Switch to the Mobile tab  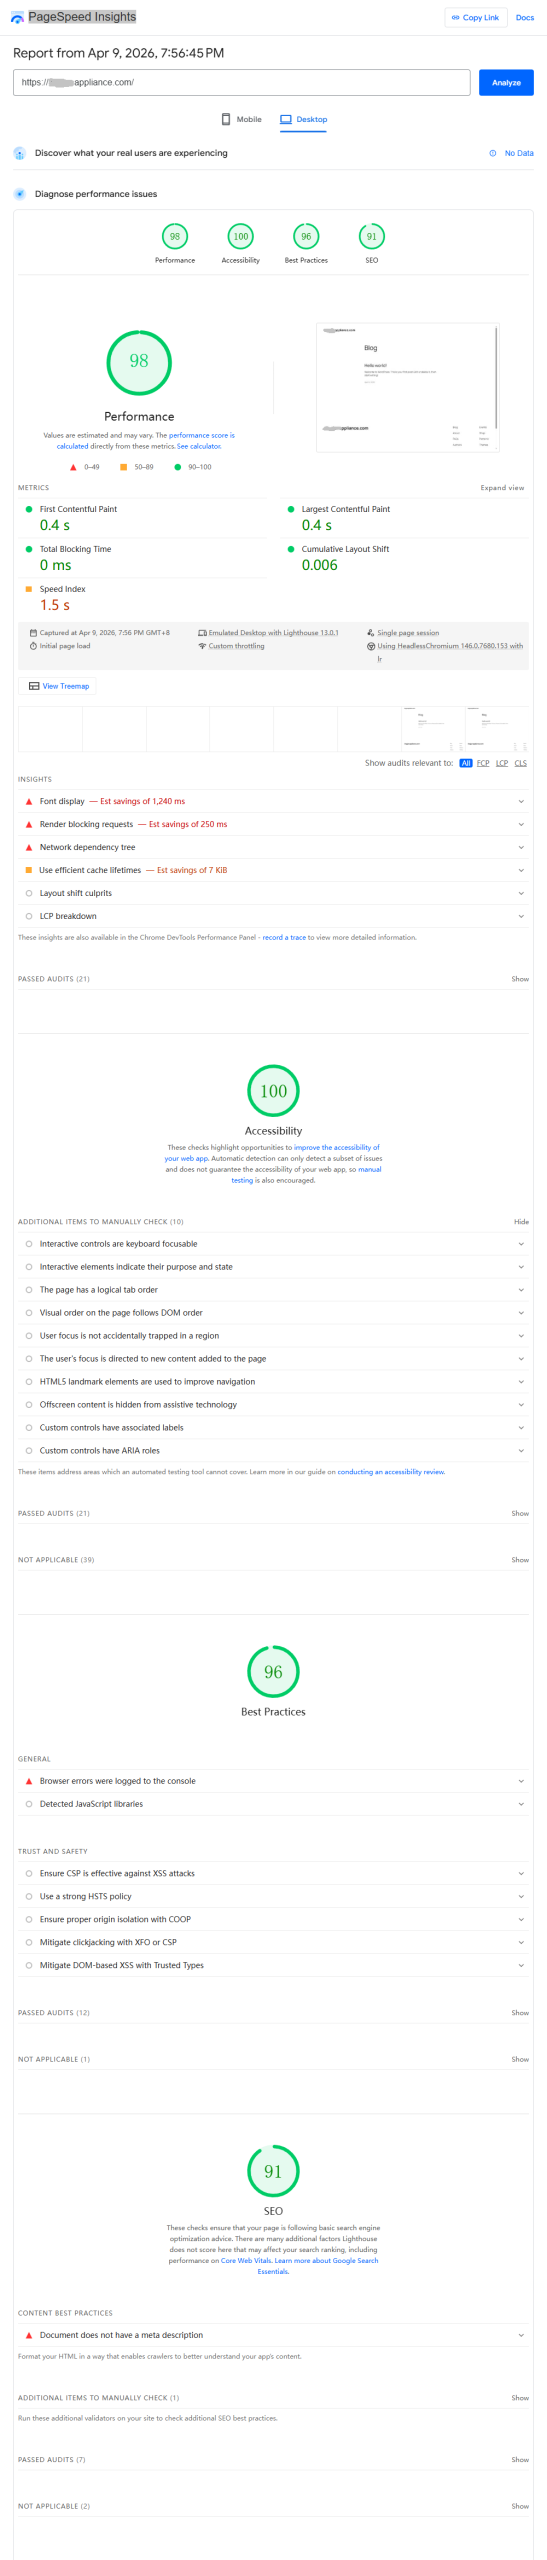click(x=241, y=119)
